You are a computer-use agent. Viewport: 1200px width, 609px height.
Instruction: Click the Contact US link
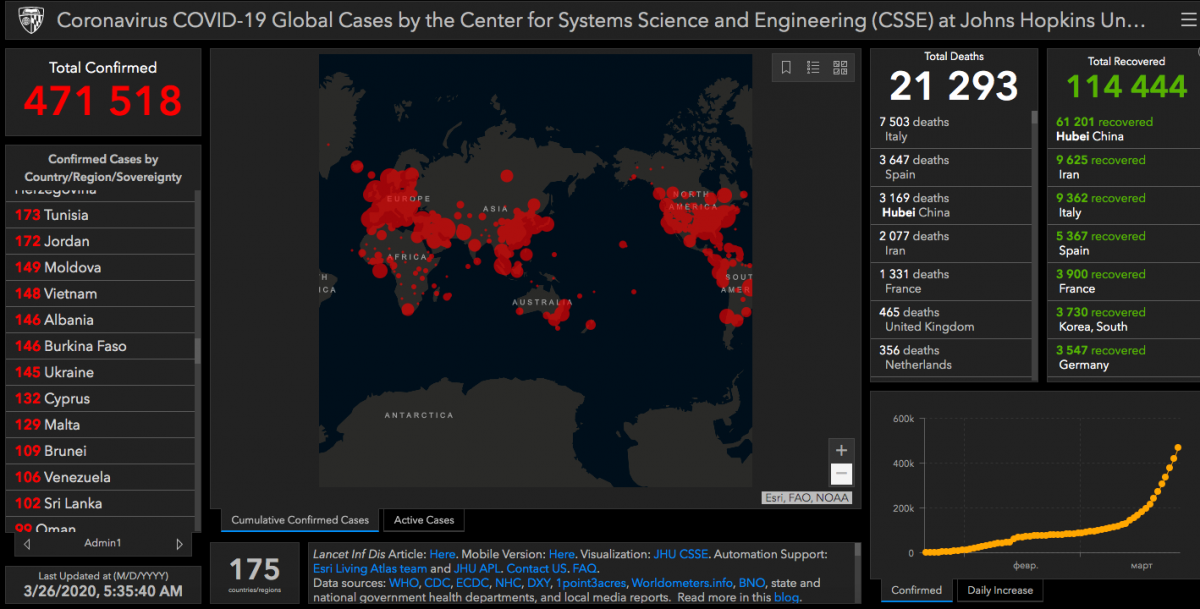535,568
